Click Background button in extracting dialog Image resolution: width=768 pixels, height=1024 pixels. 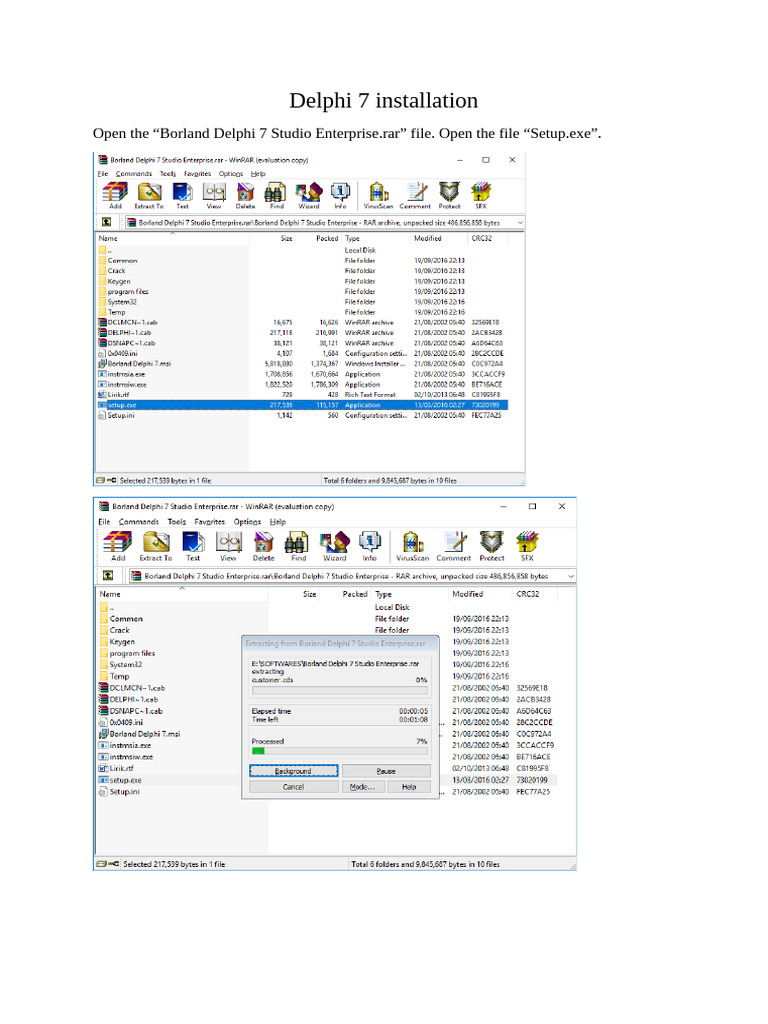pyautogui.click(x=293, y=771)
